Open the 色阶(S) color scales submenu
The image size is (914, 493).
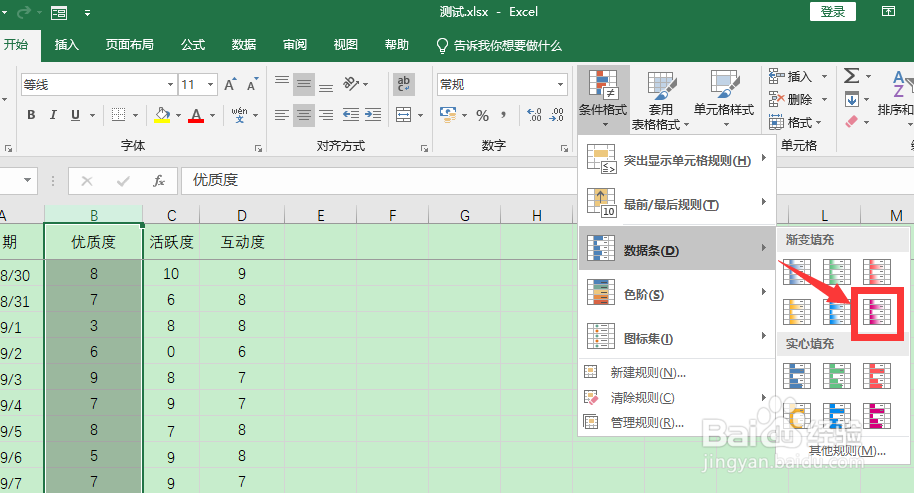[677, 294]
